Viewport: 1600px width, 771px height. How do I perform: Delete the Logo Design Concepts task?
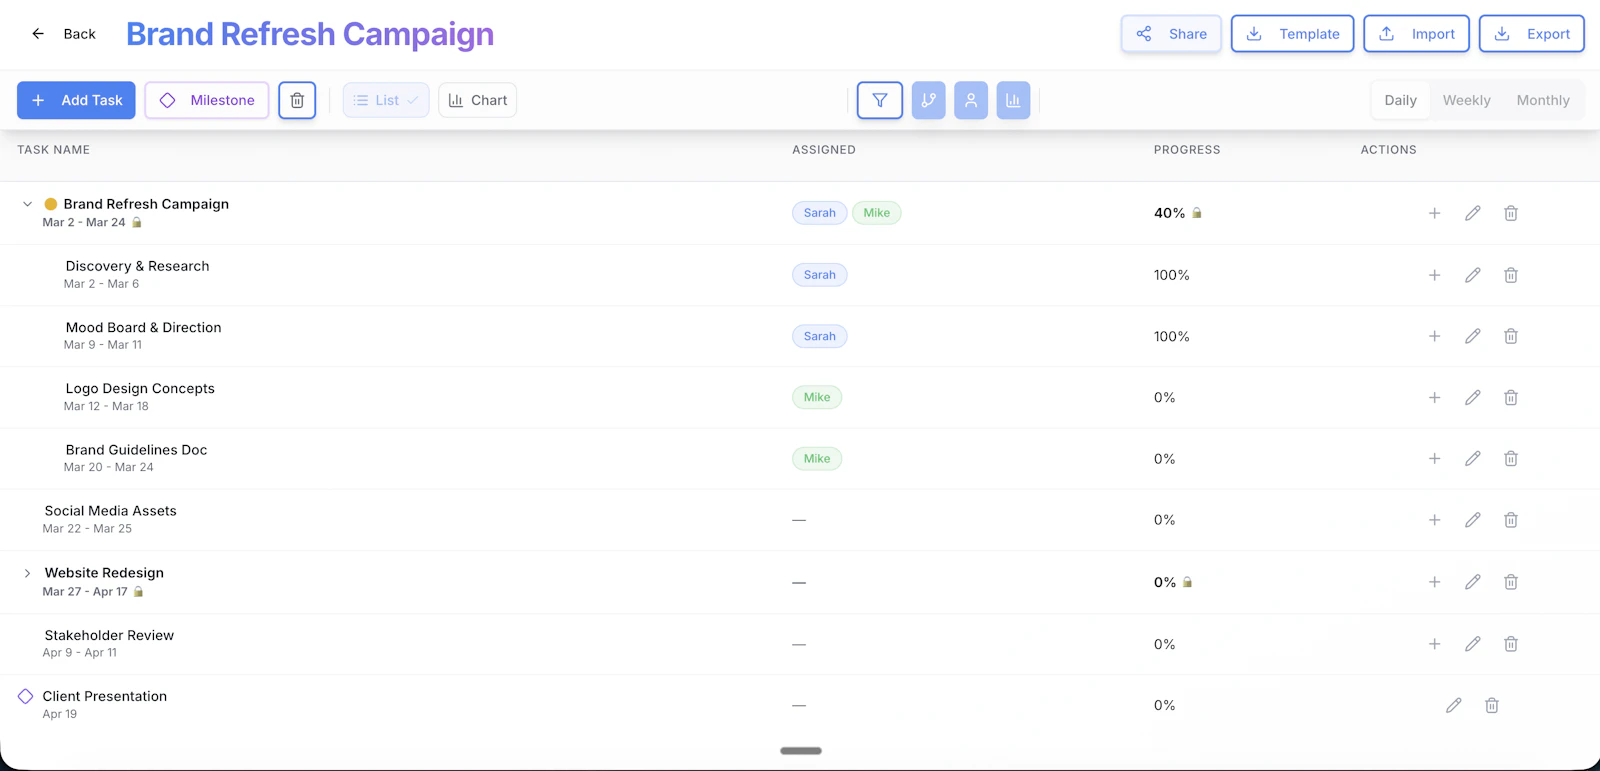[1511, 397]
